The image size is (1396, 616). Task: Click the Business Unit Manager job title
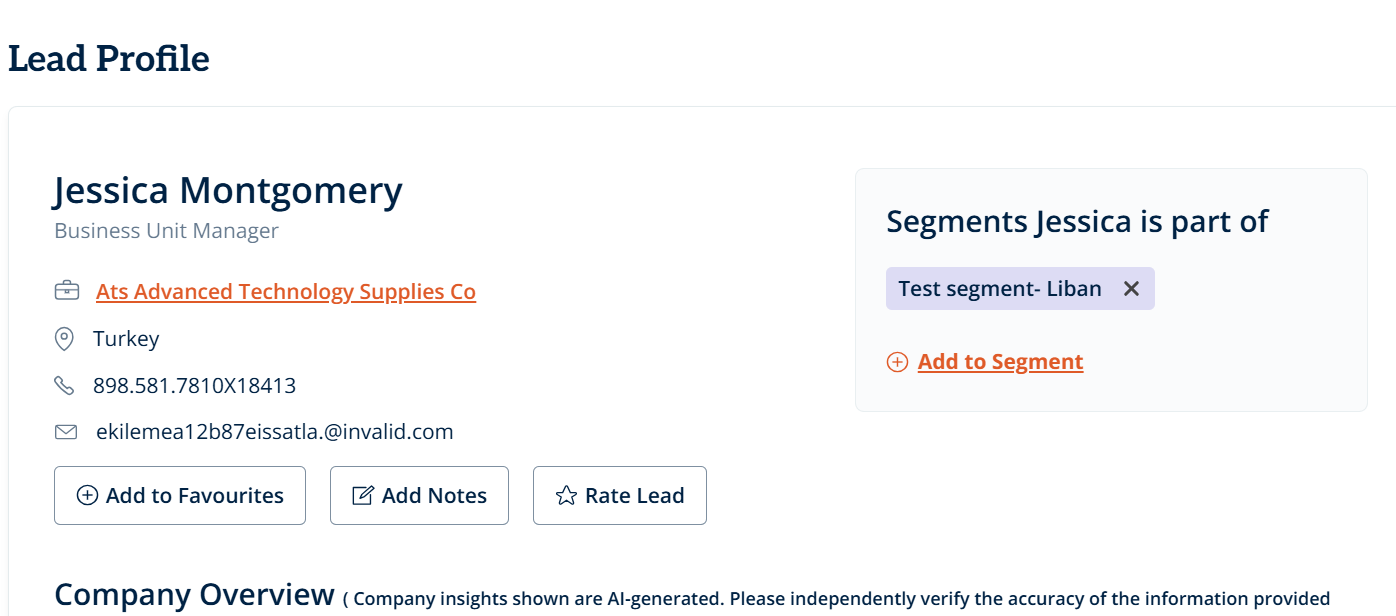[x=166, y=231]
